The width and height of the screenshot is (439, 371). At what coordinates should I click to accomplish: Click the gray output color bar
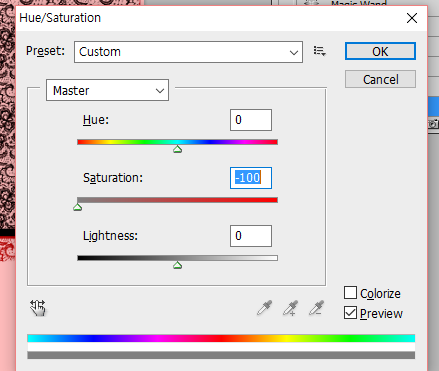(221, 355)
